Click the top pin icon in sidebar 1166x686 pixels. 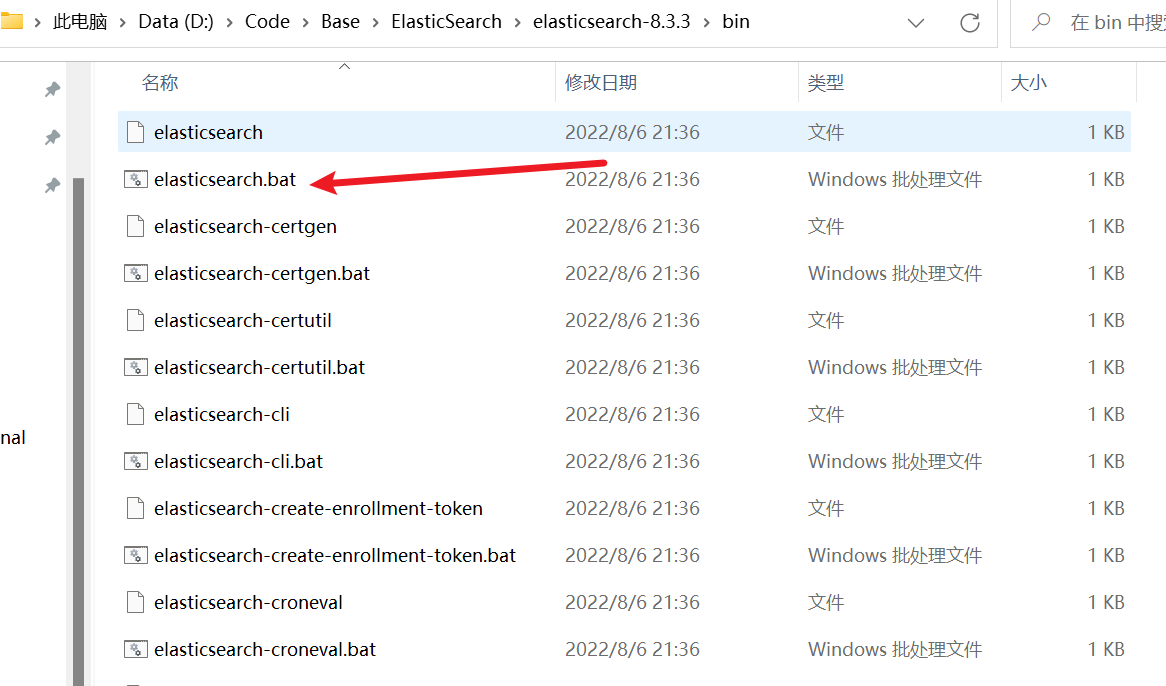pos(52,90)
